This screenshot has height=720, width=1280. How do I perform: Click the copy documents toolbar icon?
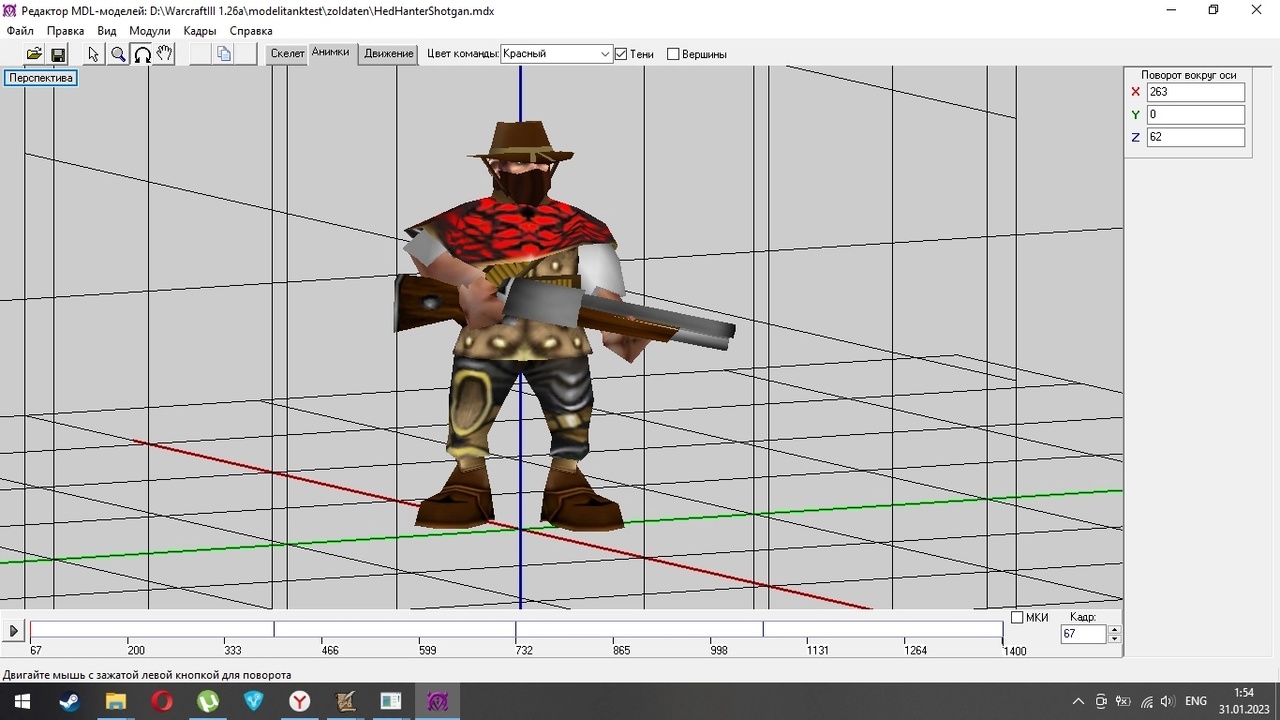pos(224,54)
